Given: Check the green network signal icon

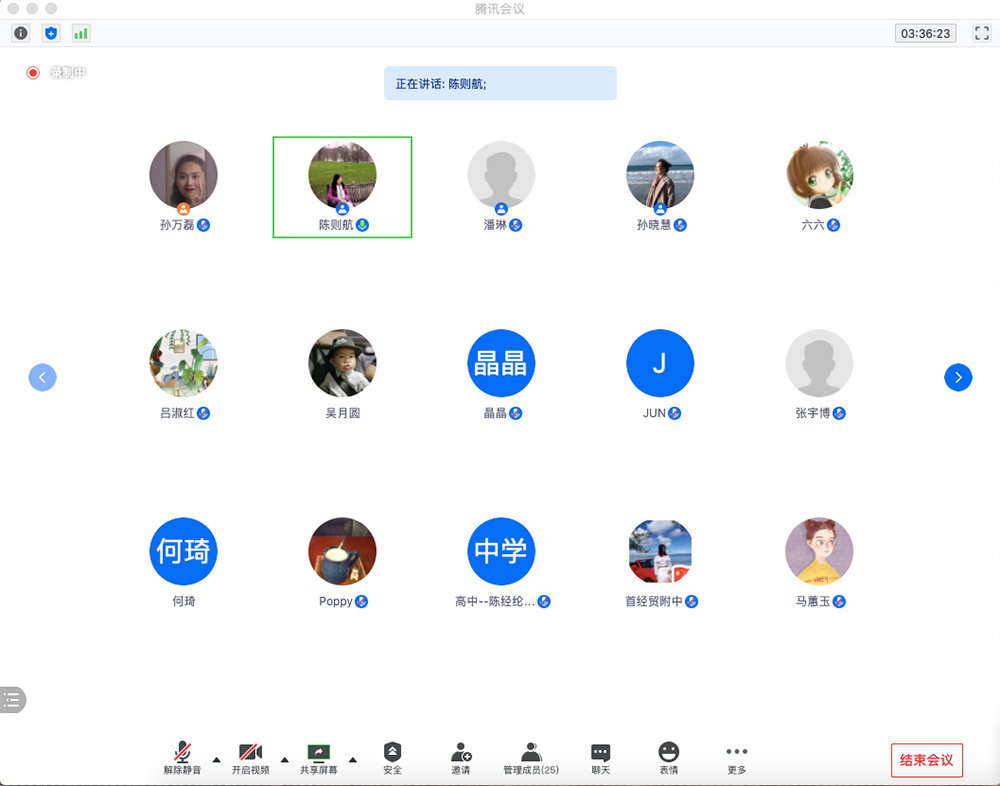Looking at the screenshot, I should click(x=81, y=33).
